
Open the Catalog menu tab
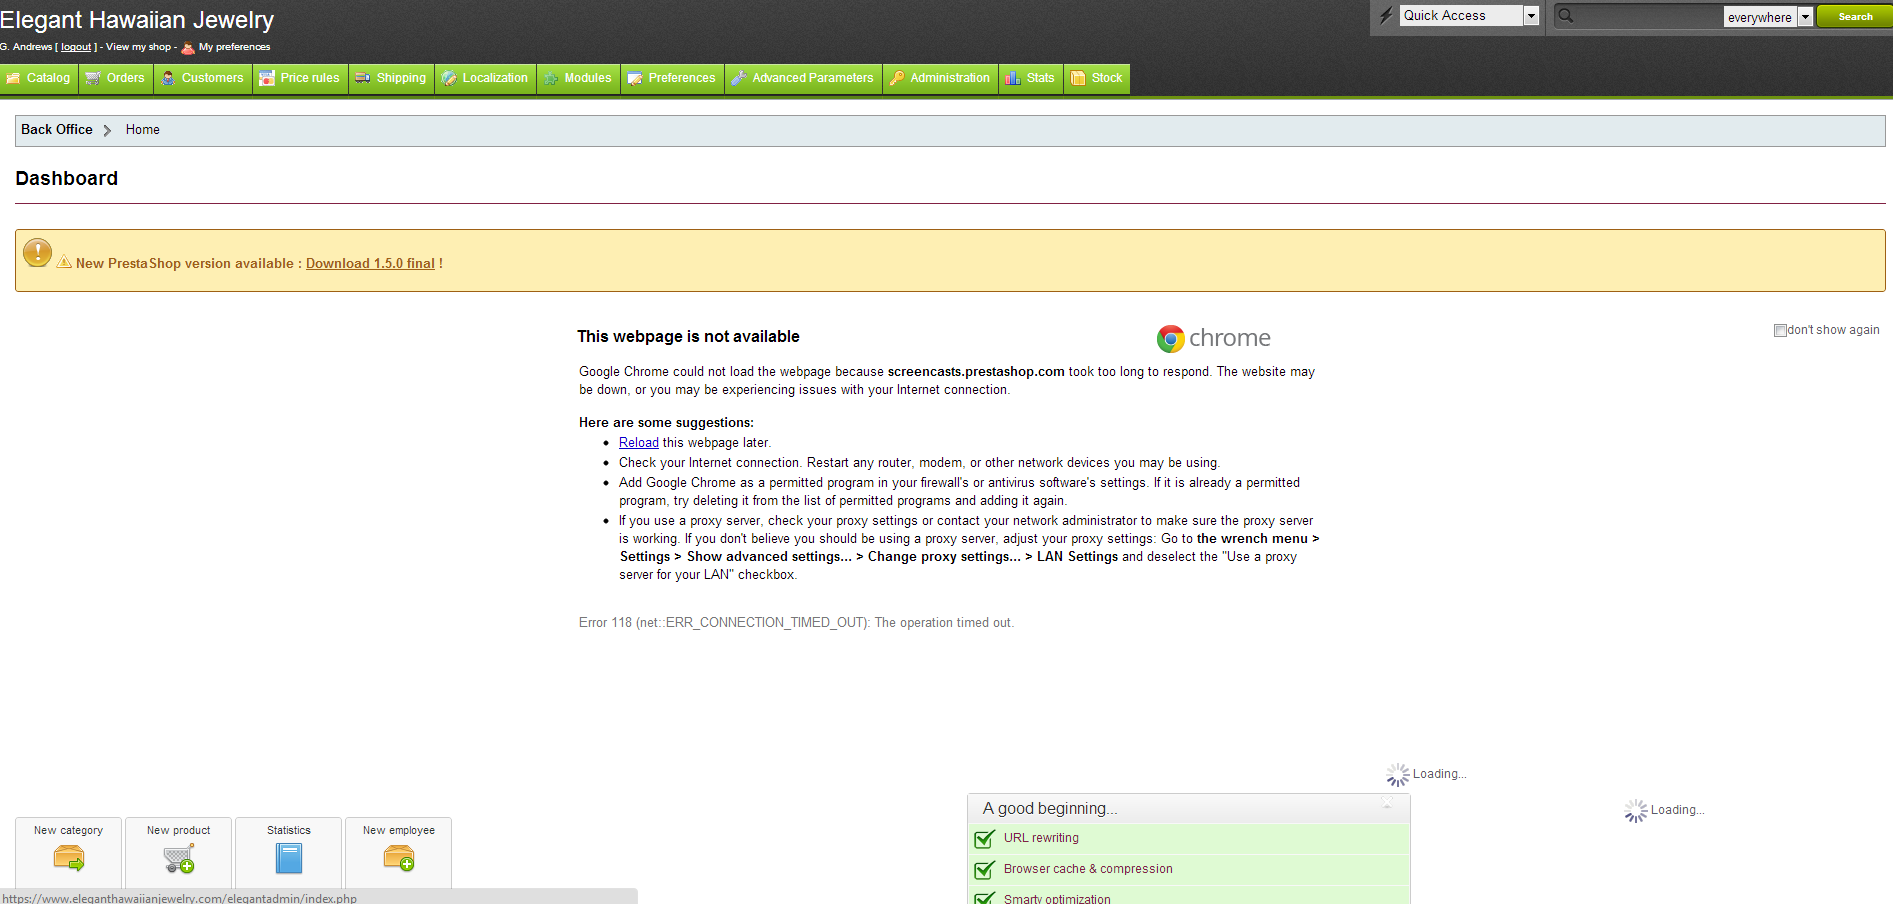pos(39,78)
